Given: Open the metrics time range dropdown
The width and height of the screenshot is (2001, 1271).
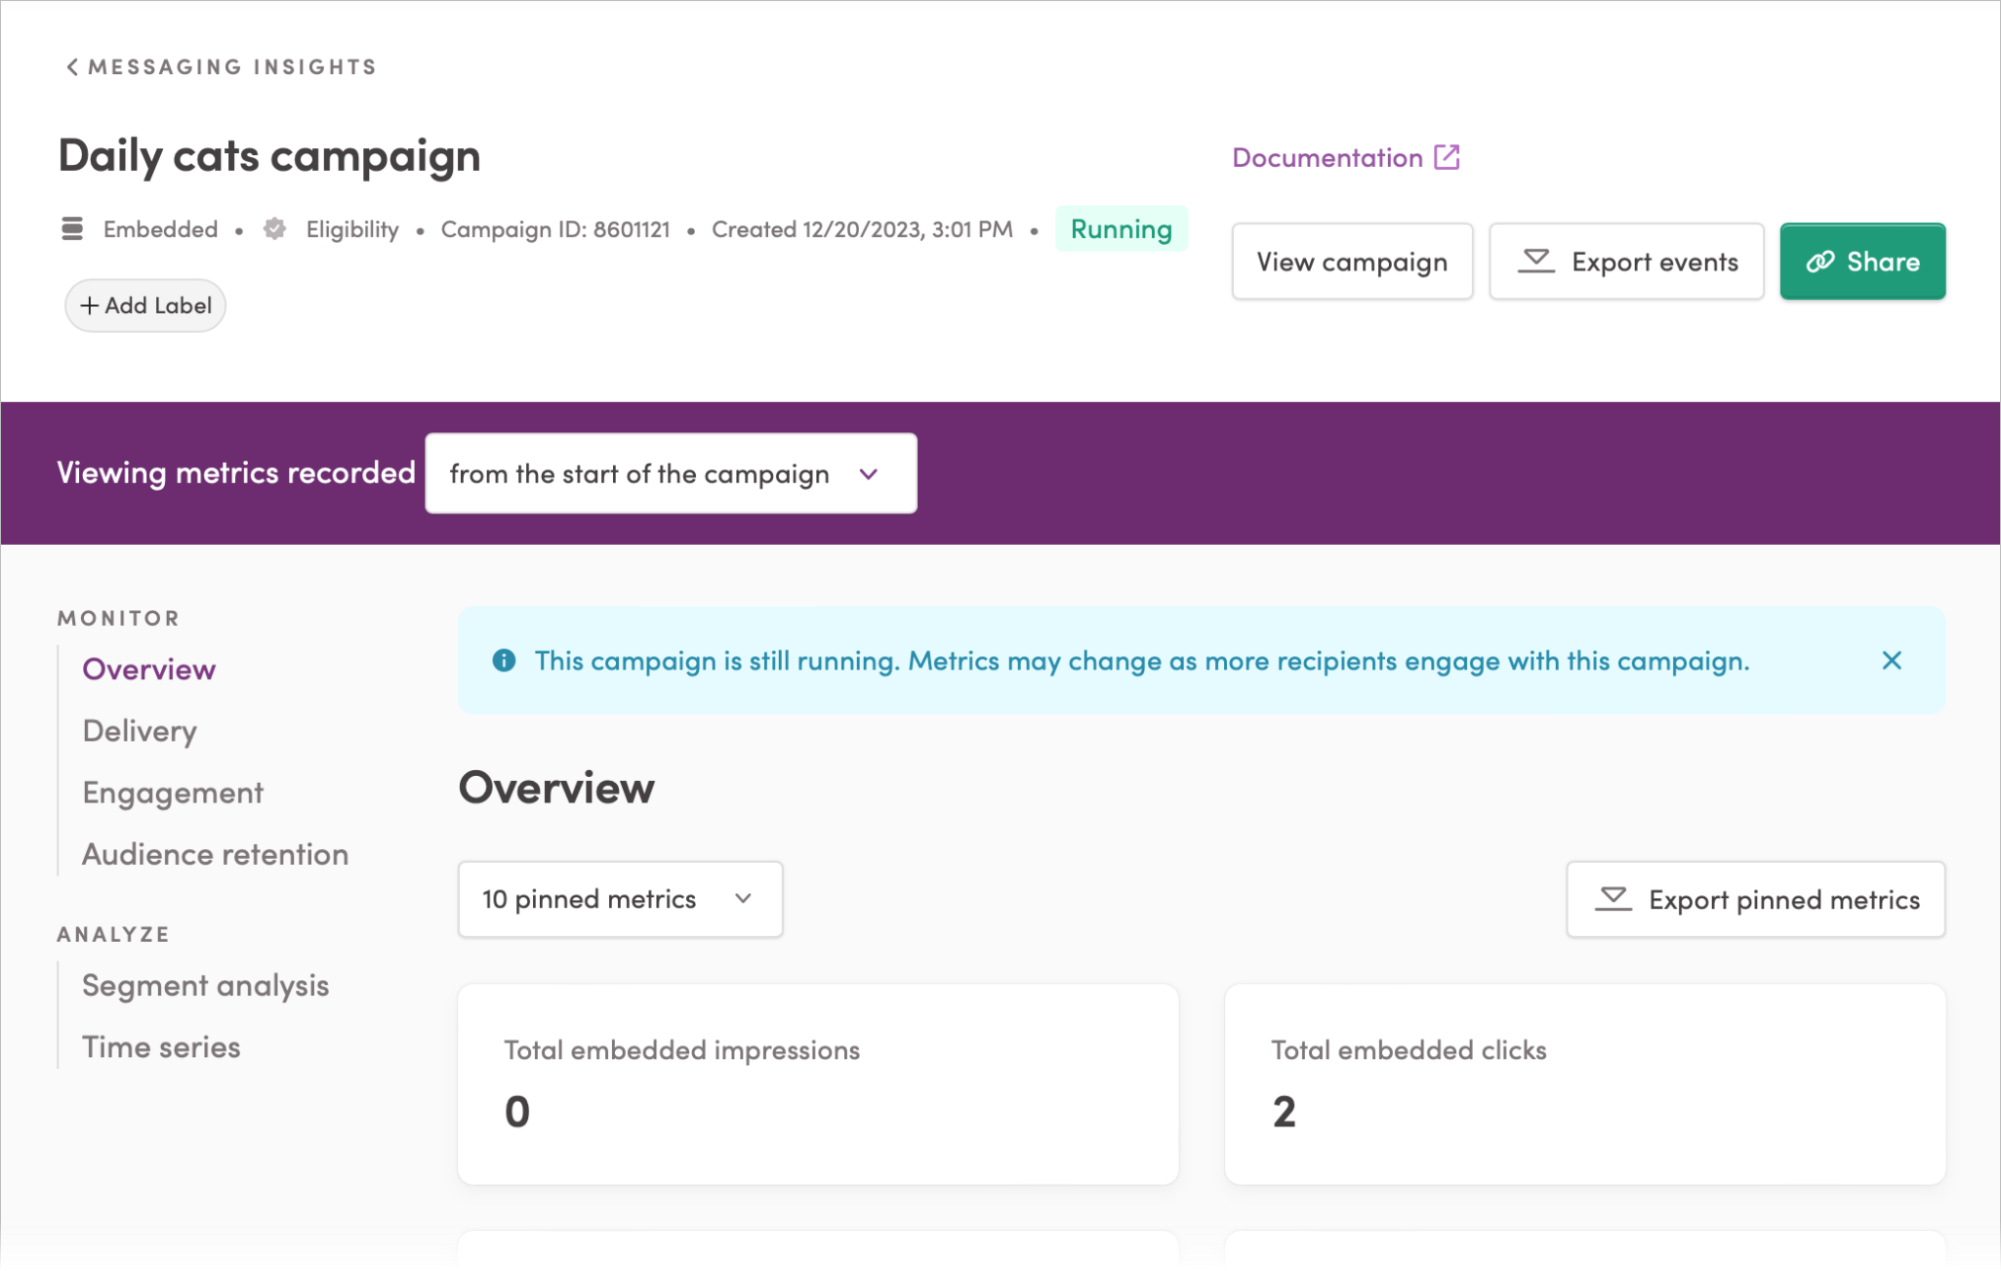Looking at the screenshot, I should (x=671, y=473).
